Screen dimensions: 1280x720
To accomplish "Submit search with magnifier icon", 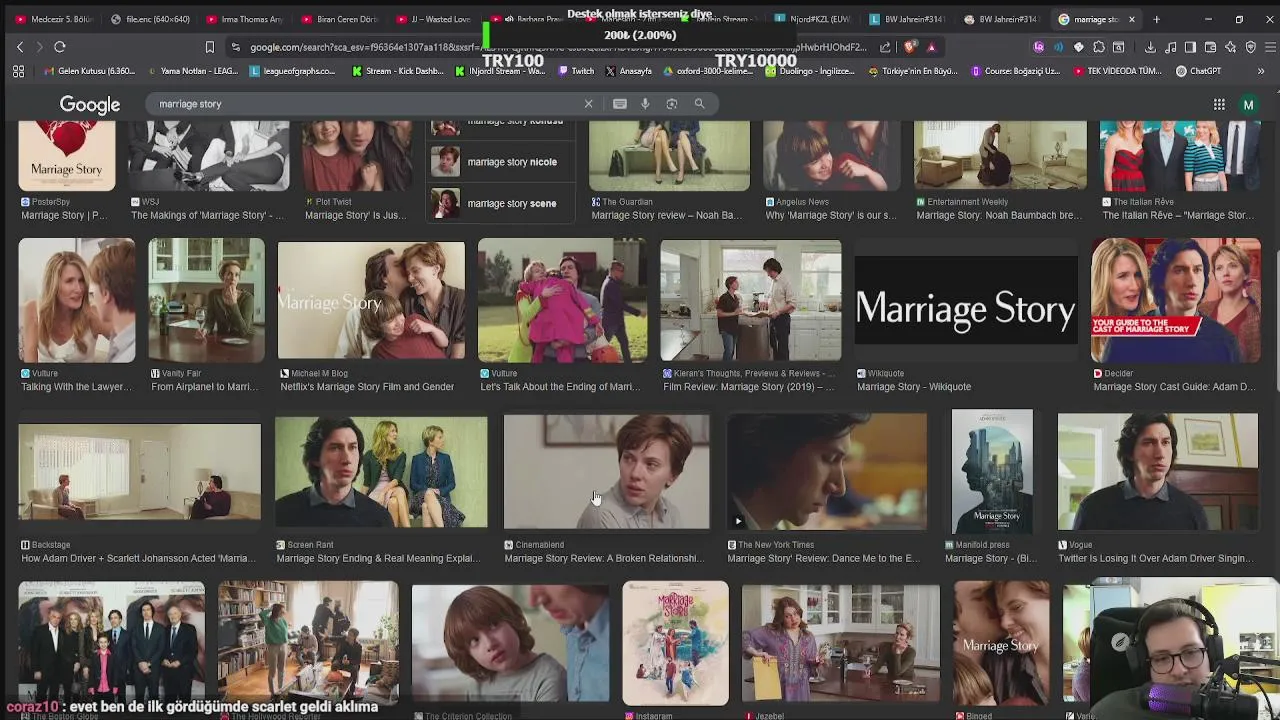I will coord(699,104).
